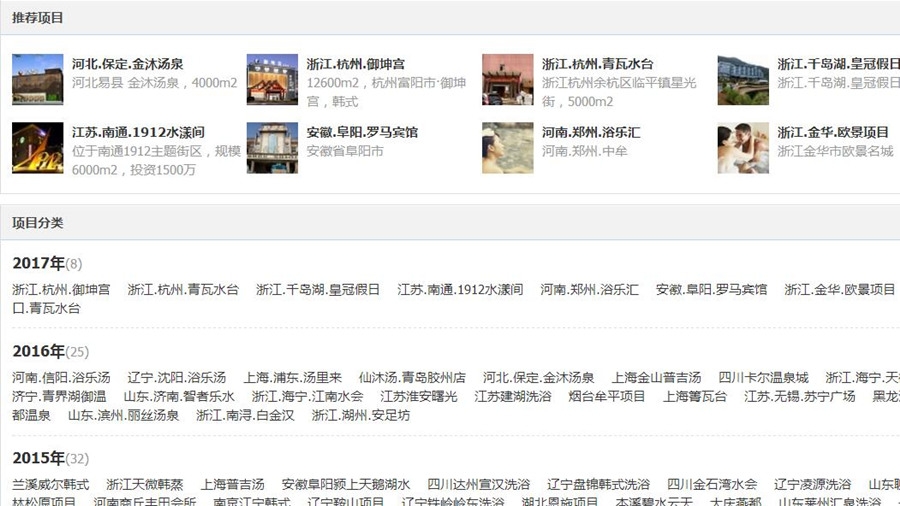
Task: Open 上海箐瓦台 project link
Action: [x=695, y=396]
